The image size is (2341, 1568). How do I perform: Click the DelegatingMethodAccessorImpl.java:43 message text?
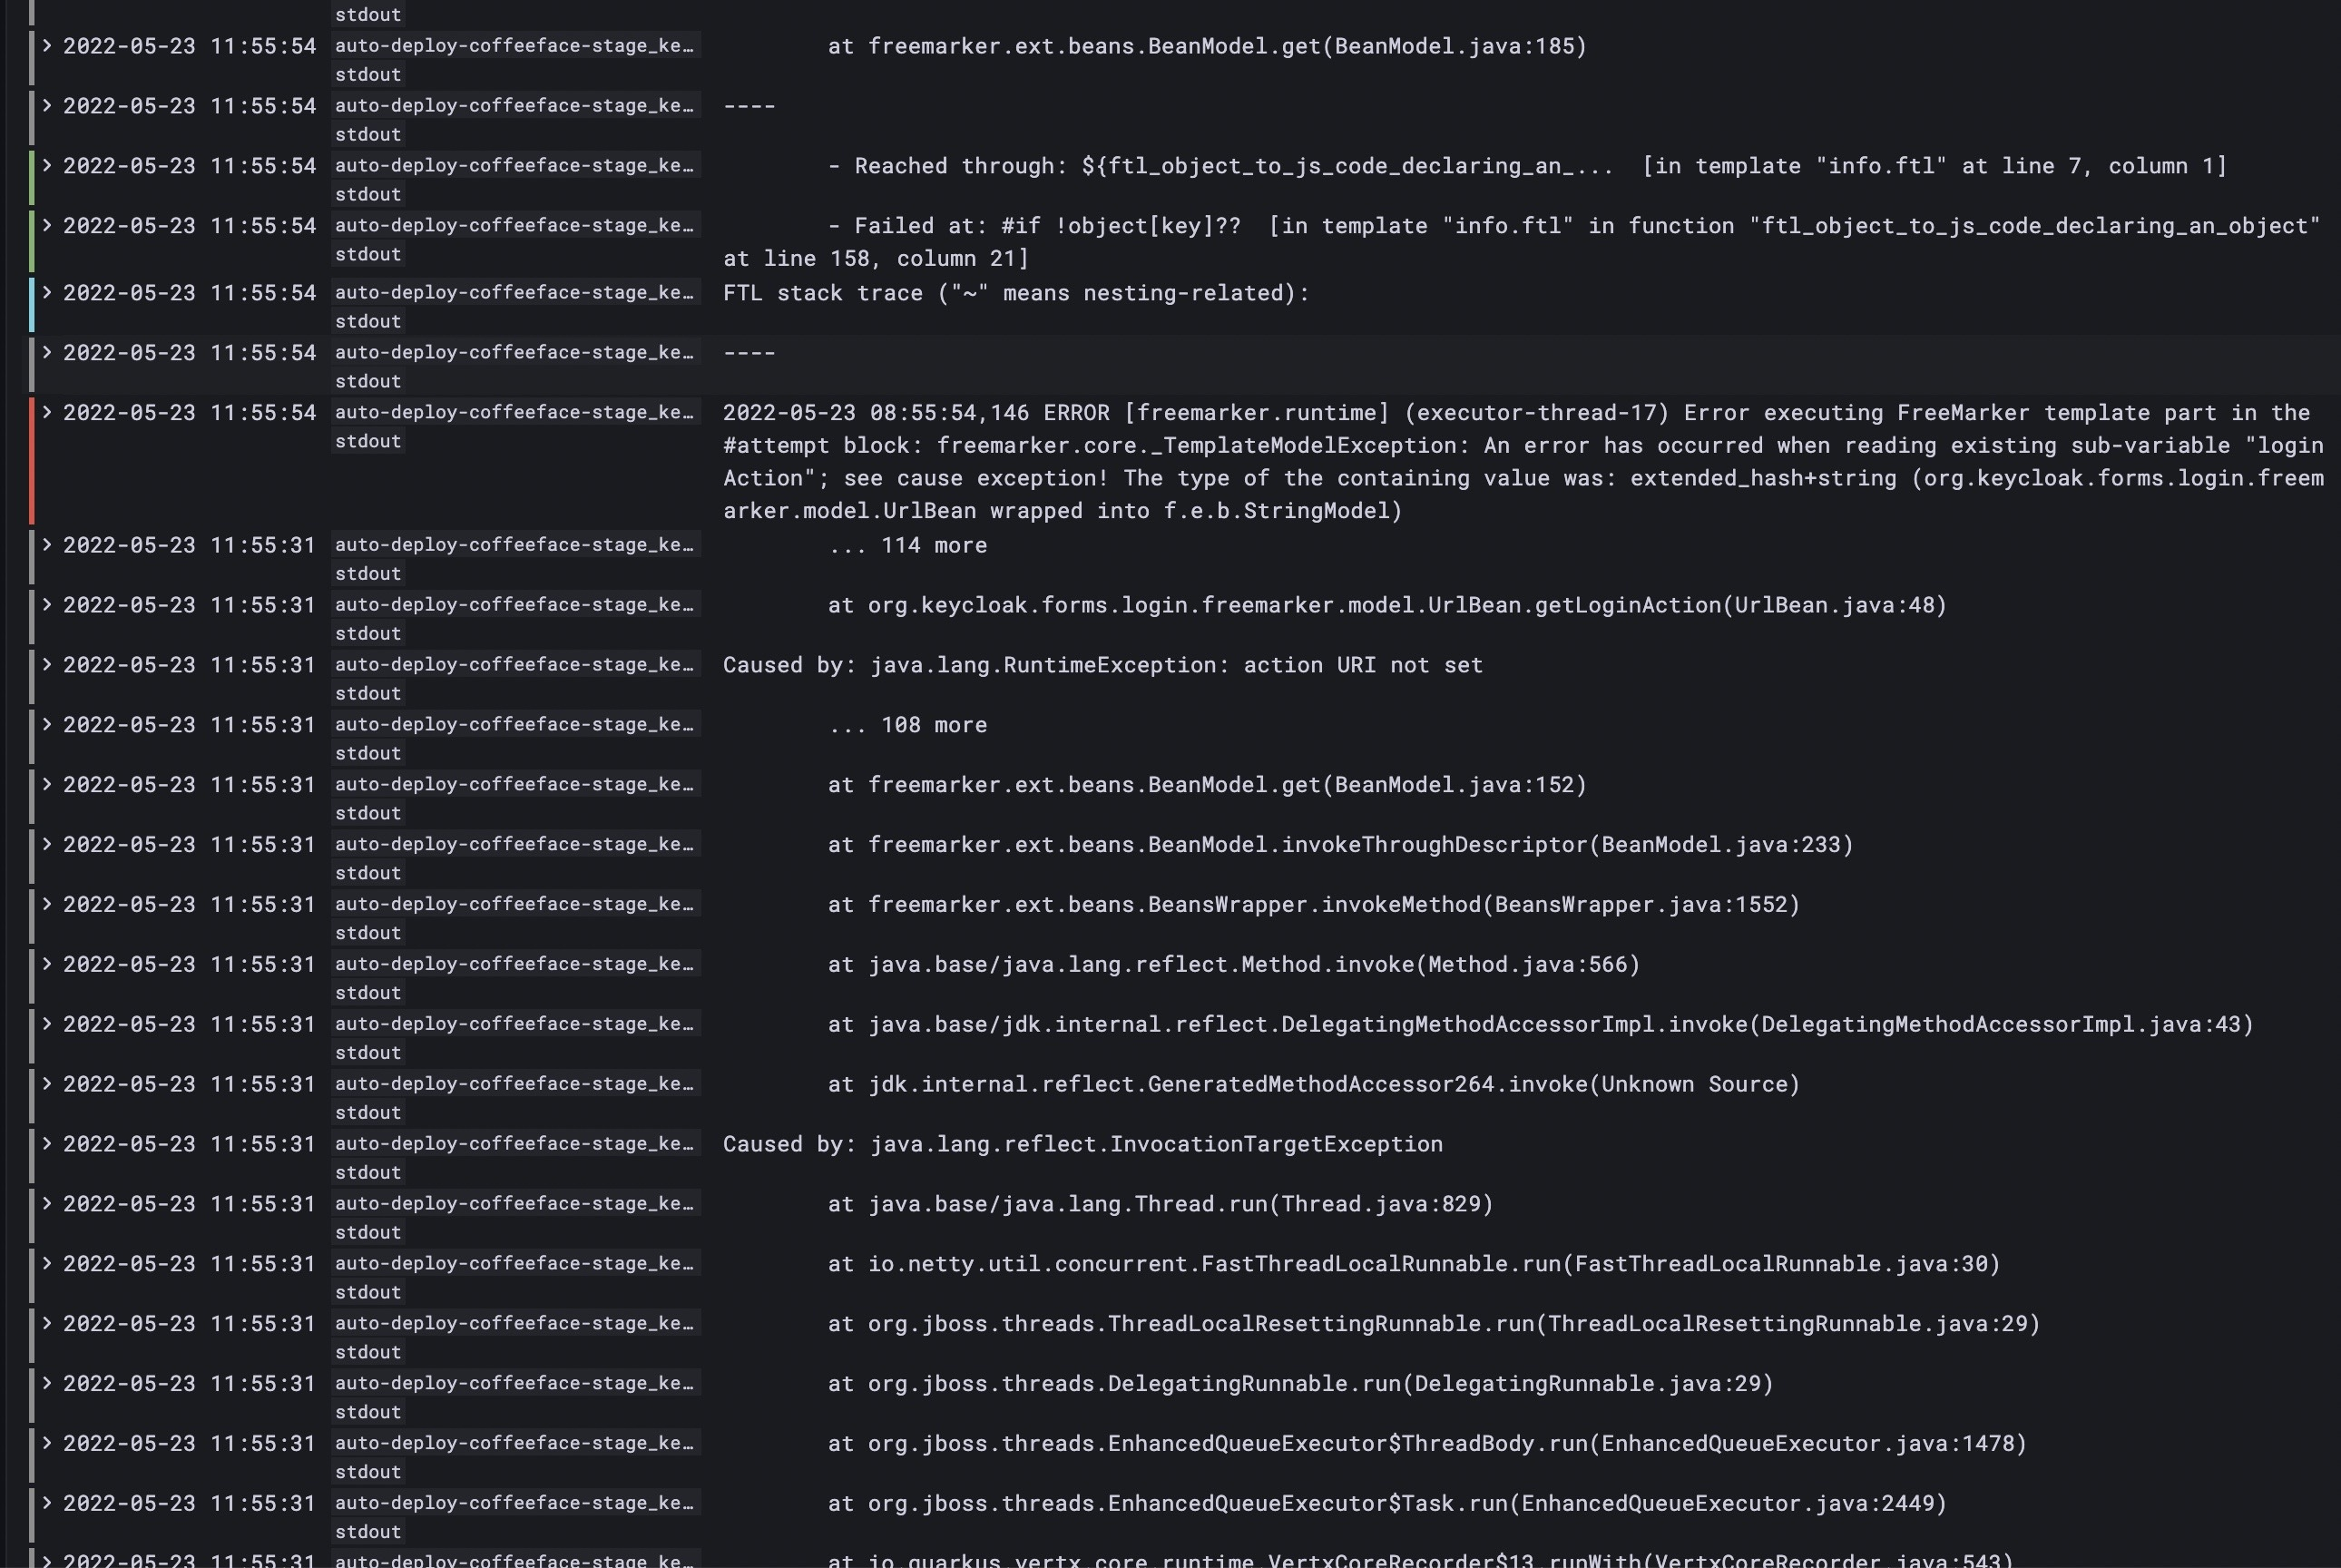pos(1540,1024)
